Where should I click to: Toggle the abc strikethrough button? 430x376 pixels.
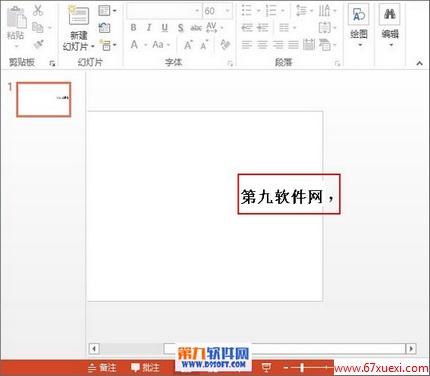196,28
